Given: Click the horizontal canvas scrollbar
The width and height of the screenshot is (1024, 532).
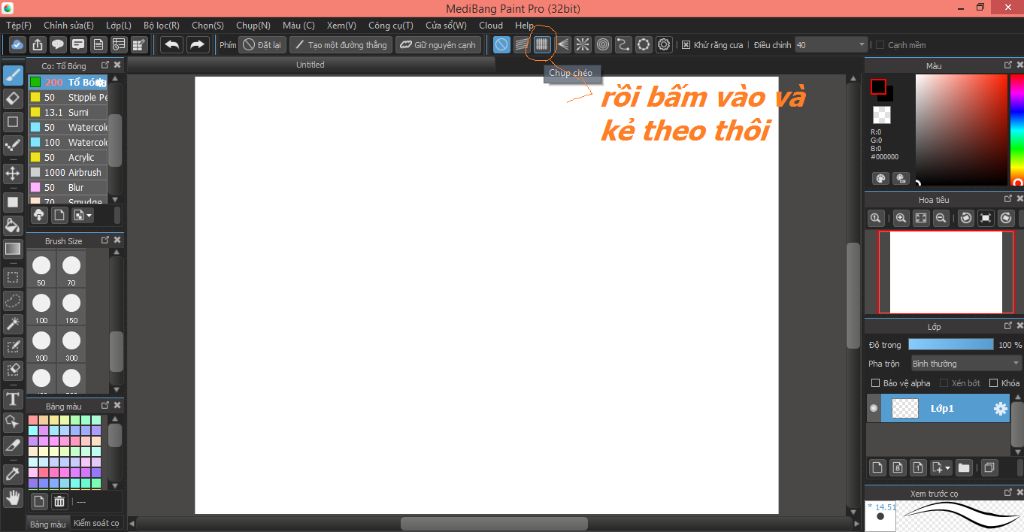Looking at the screenshot, I should (494, 524).
